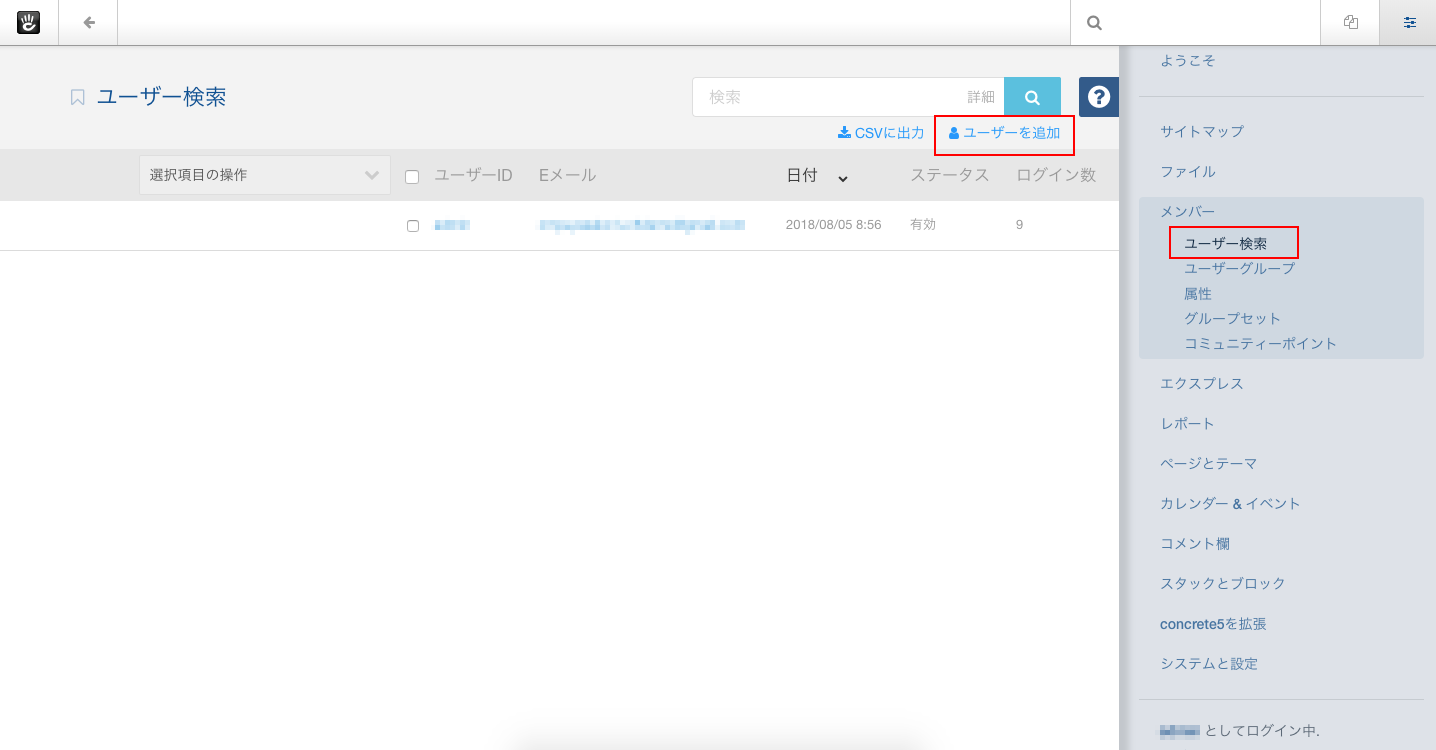Click the bookmark icon beside ユーザー検索 title

pyautogui.click(x=77, y=97)
